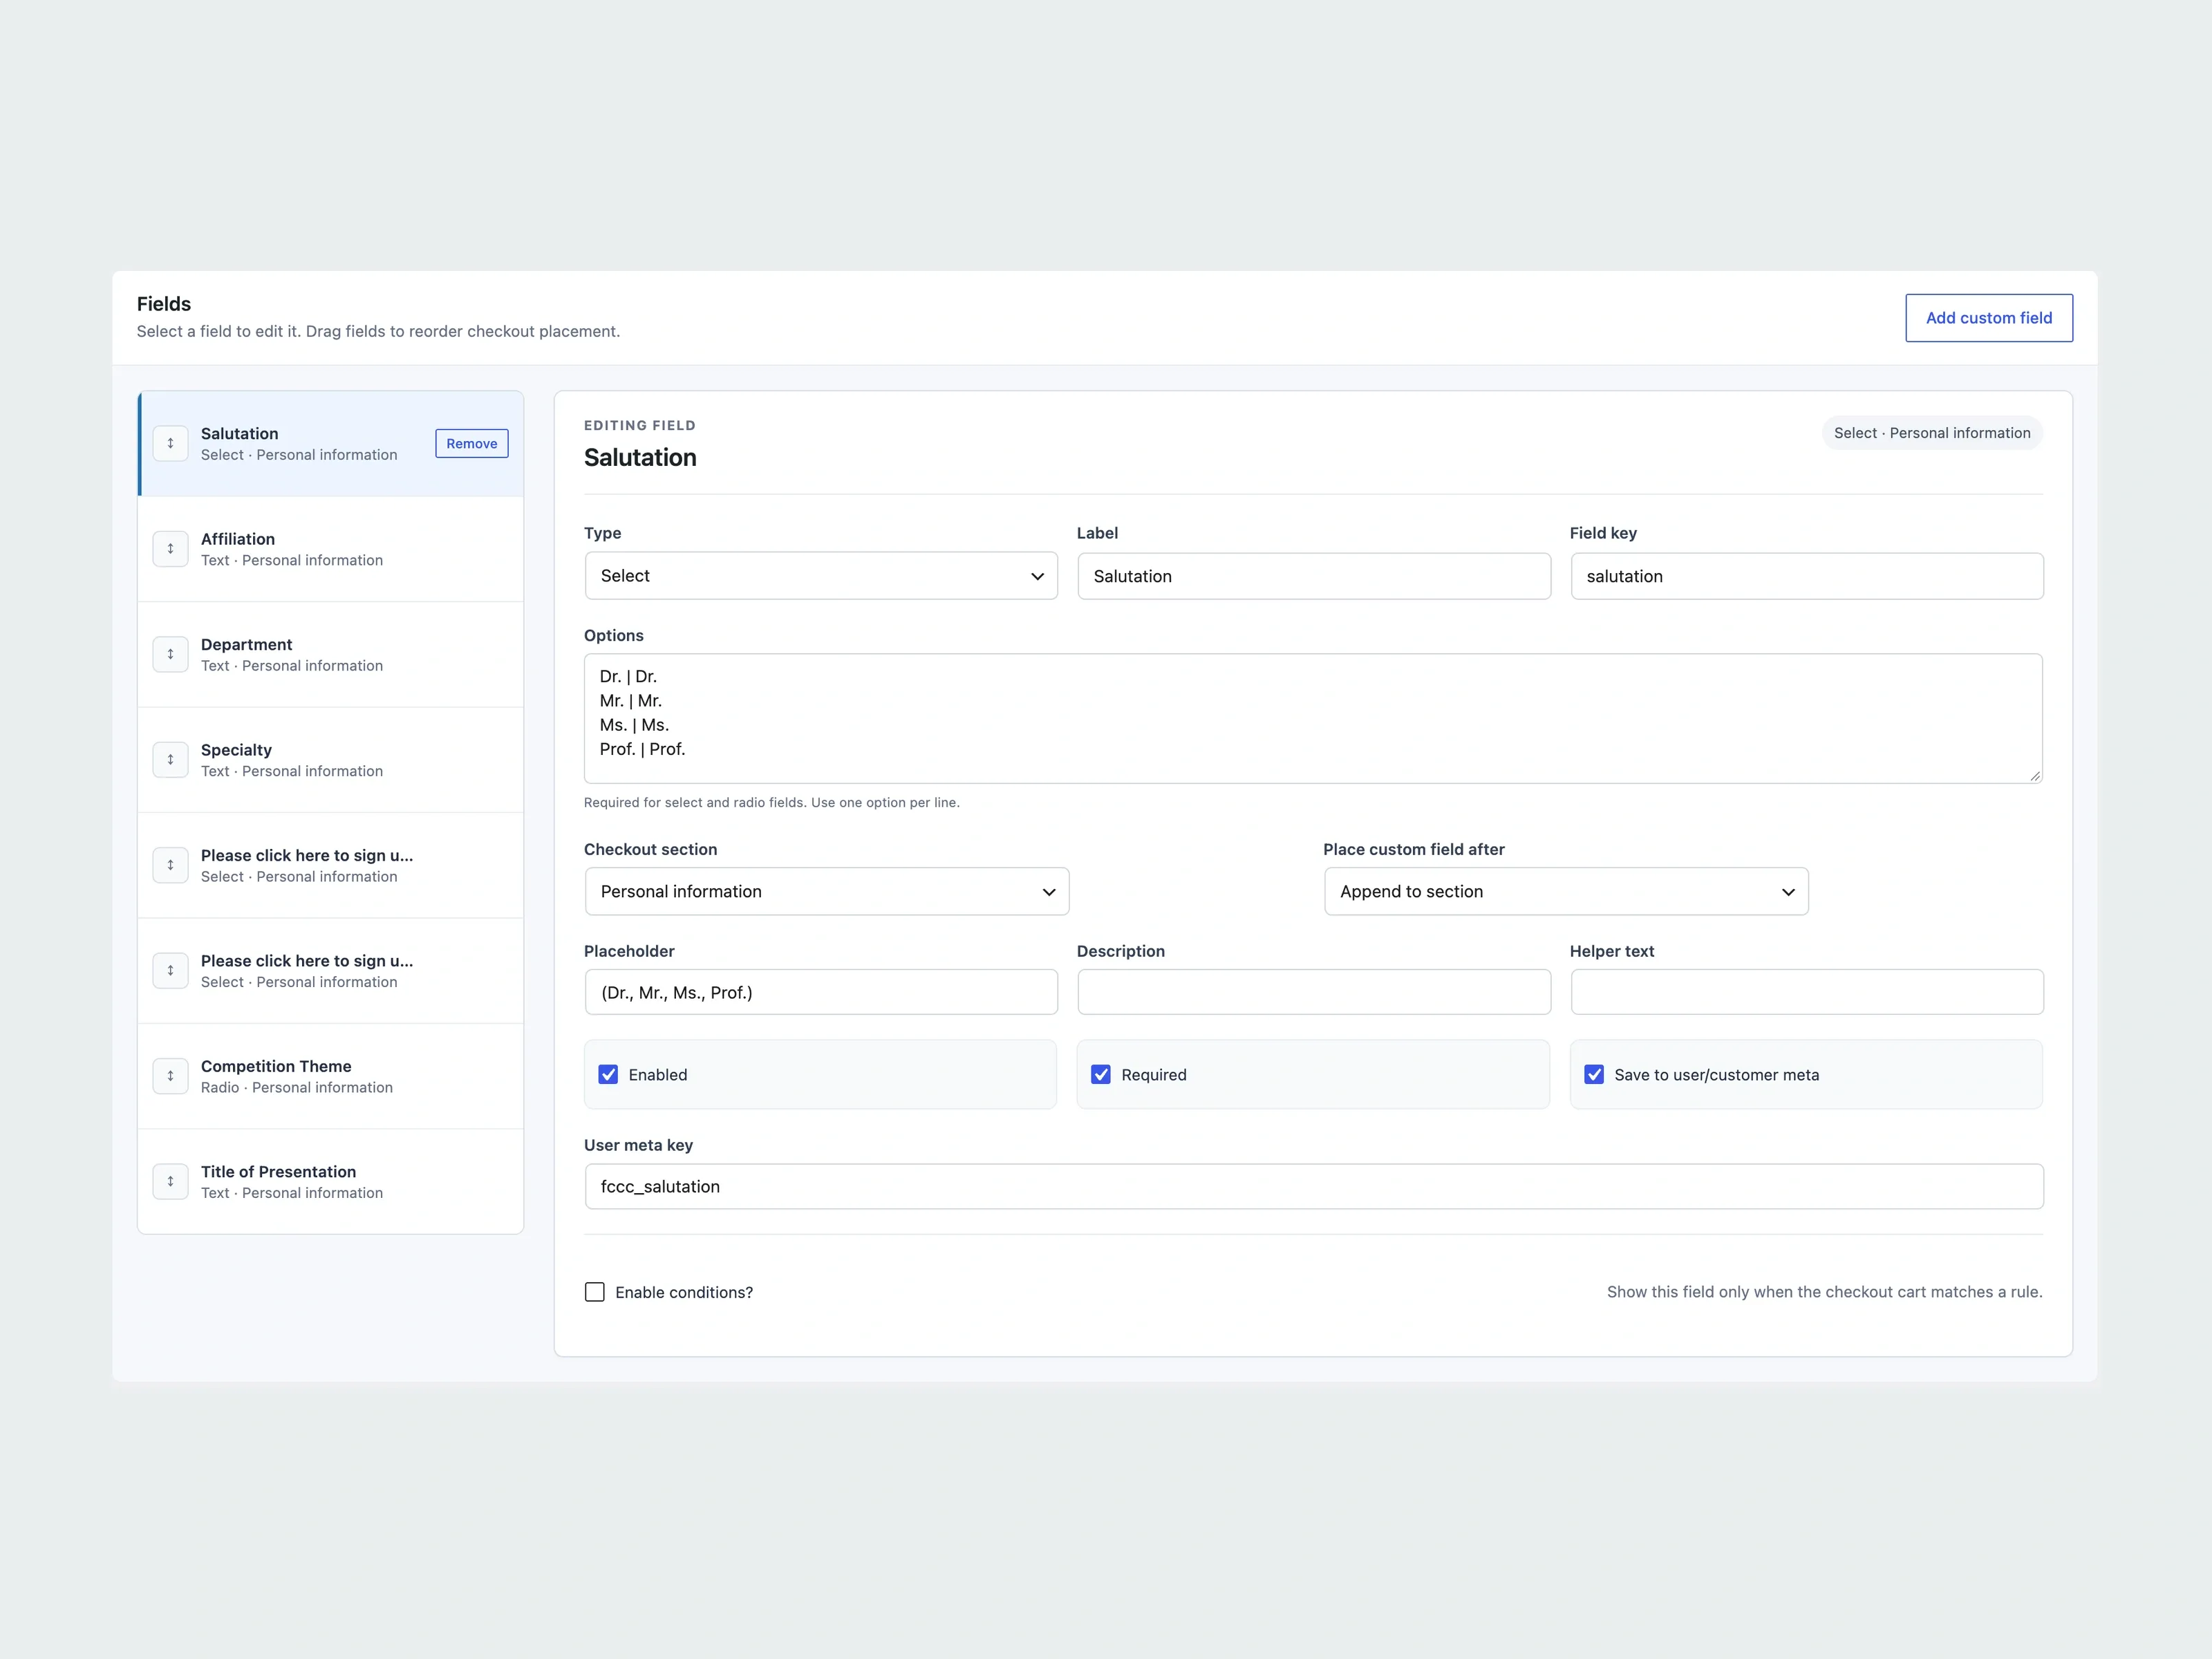The image size is (2212, 1659).
Task: Select the Title of Presentation field
Action: (x=331, y=1182)
